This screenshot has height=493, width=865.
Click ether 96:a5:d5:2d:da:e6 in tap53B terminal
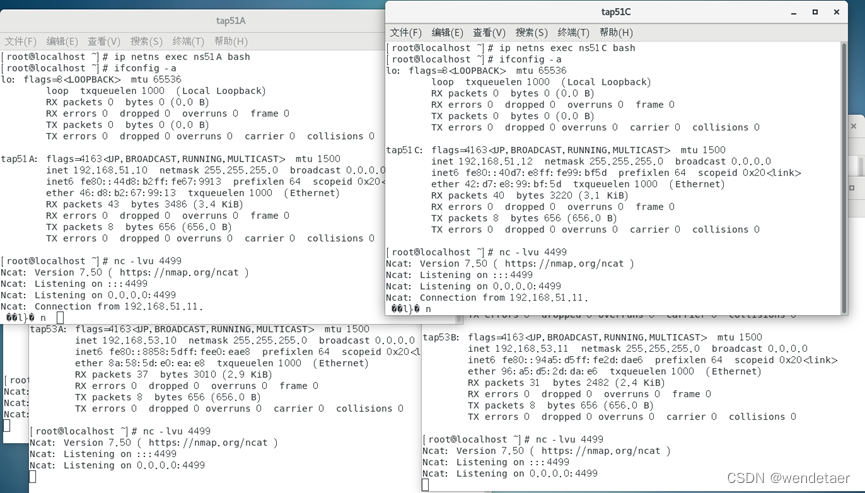point(532,371)
